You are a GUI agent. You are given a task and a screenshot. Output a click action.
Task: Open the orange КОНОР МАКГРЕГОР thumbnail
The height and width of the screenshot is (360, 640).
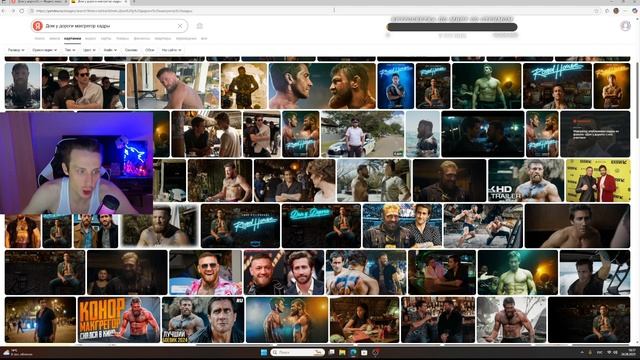pos(119,320)
